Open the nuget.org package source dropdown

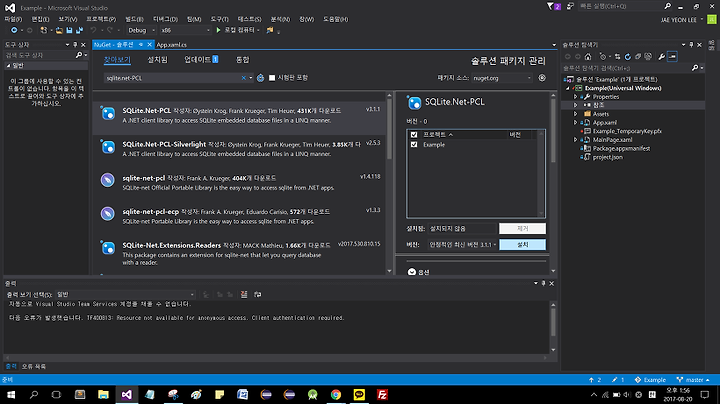pos(502,78)
